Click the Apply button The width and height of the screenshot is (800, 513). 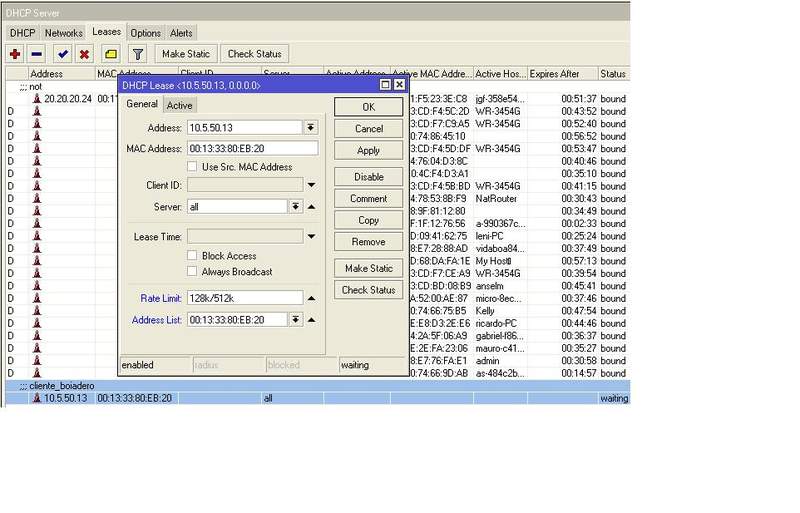[x=368, y=151]
